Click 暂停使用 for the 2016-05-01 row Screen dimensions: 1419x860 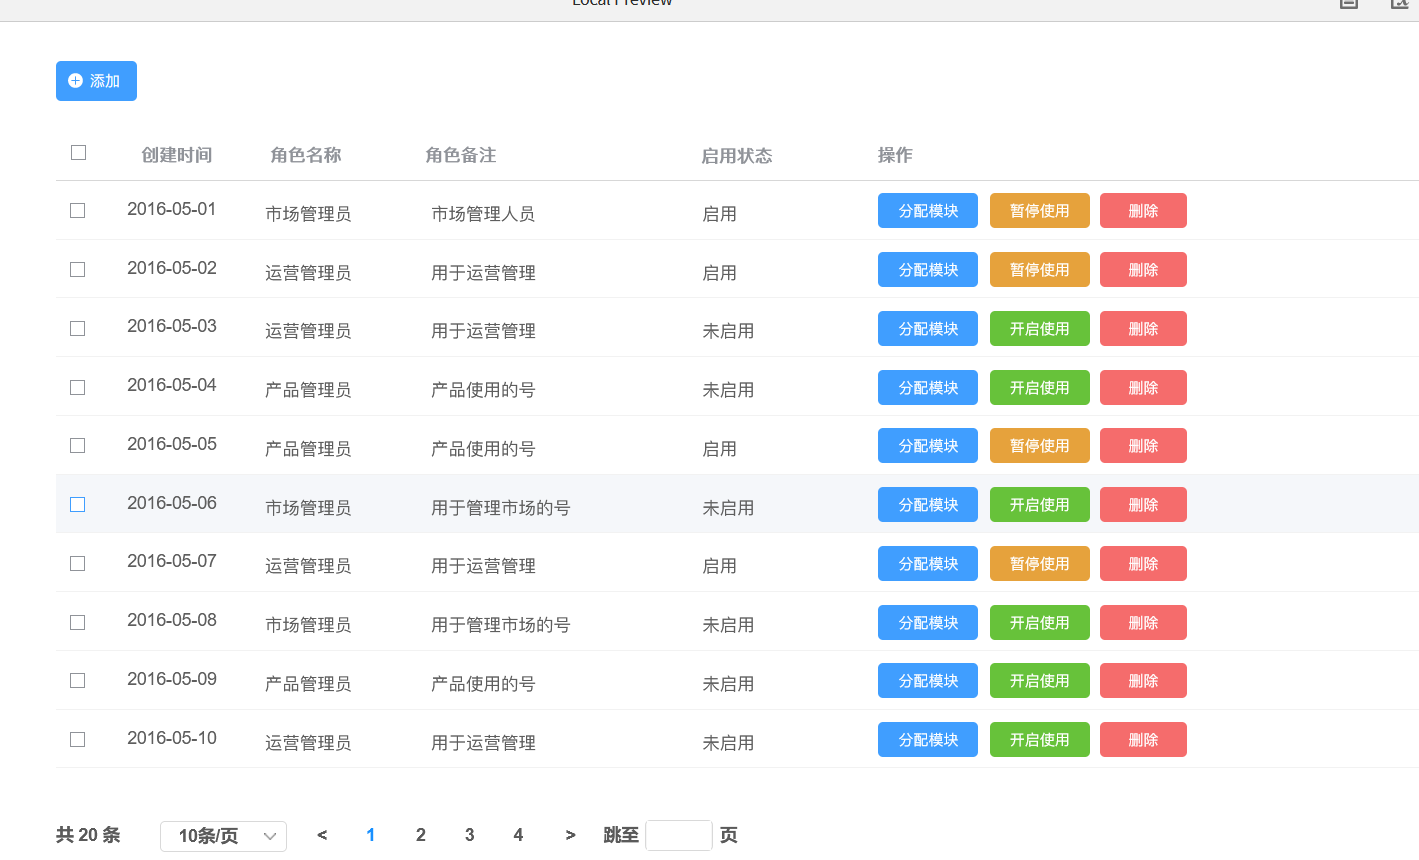tap(1040, 211)
